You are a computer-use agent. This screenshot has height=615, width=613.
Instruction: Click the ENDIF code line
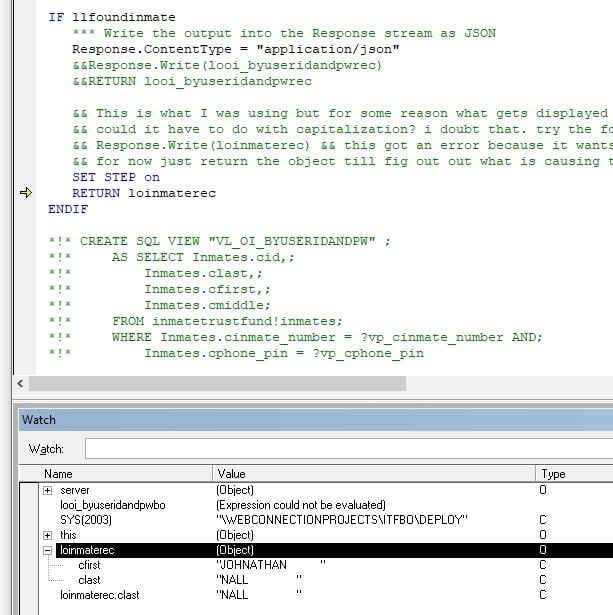pos(68,209)
